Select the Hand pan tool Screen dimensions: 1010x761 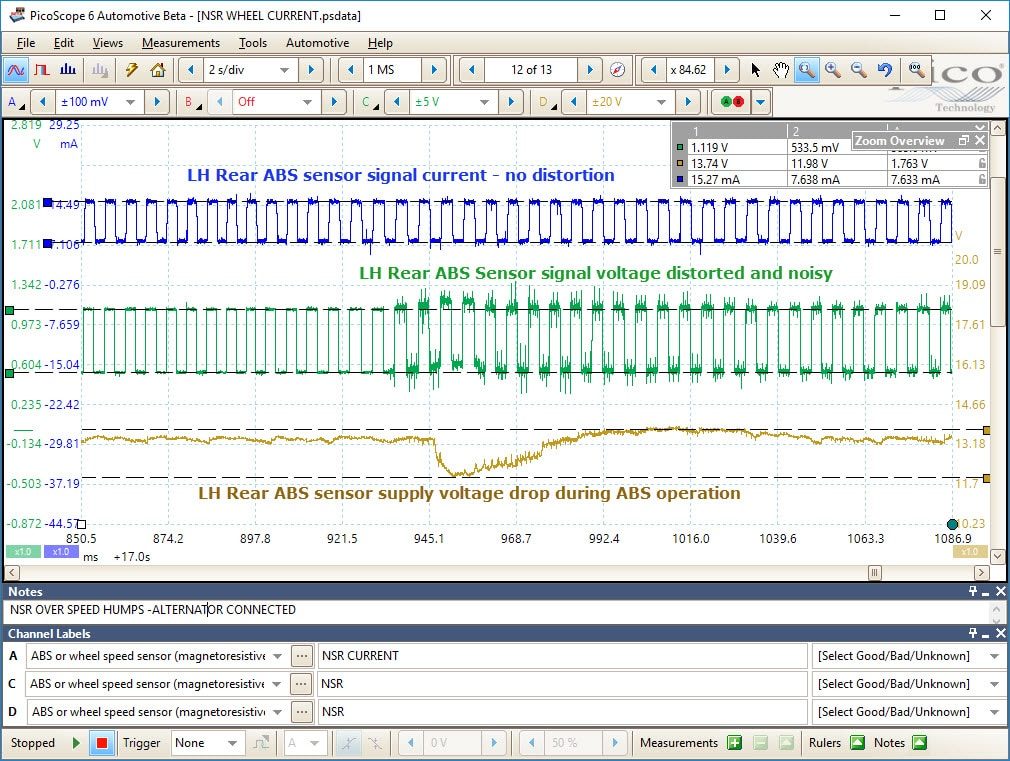pyautogui.click(x=781, y=70)
